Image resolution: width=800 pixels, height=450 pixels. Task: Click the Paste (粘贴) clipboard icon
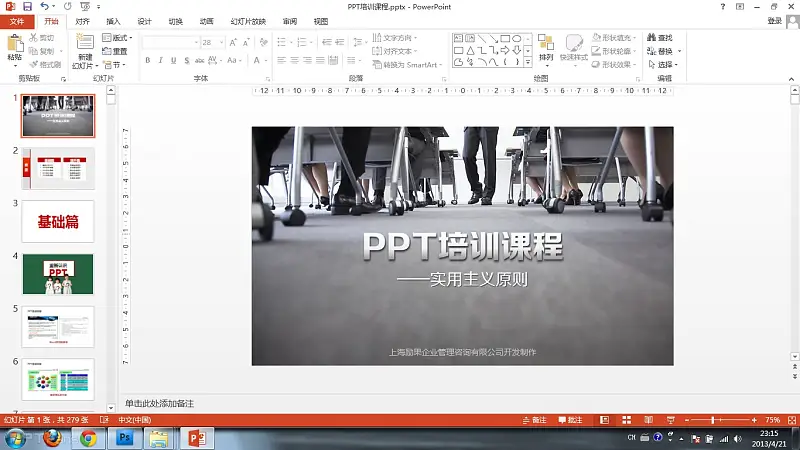(x=14, y=48)
